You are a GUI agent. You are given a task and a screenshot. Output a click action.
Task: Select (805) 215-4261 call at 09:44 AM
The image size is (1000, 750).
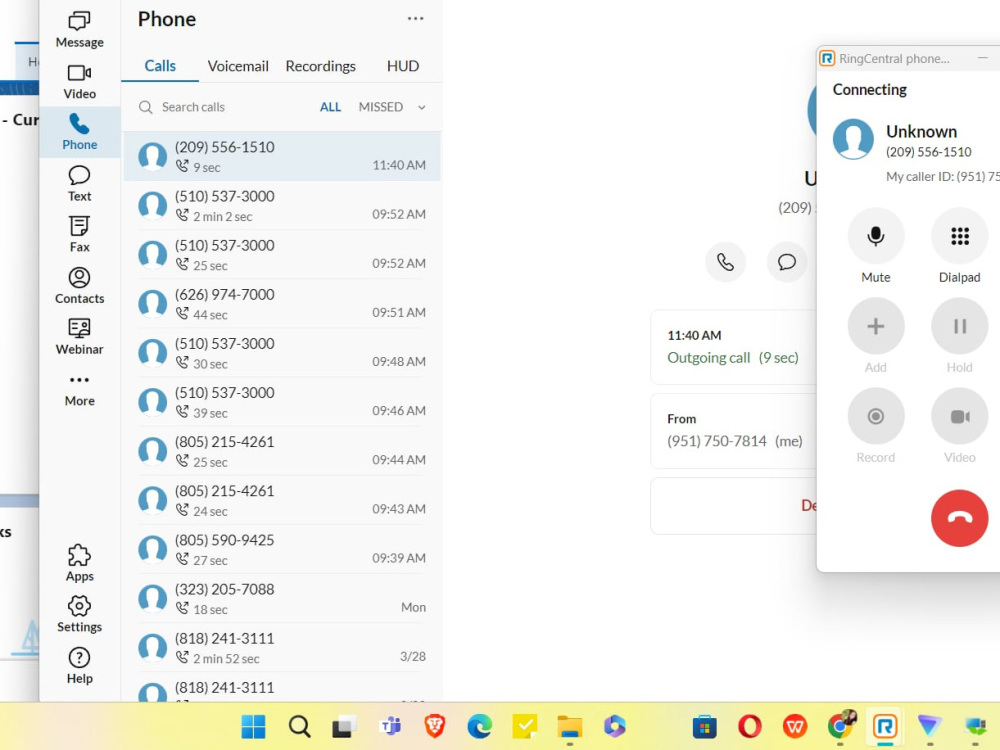(281, 451)
